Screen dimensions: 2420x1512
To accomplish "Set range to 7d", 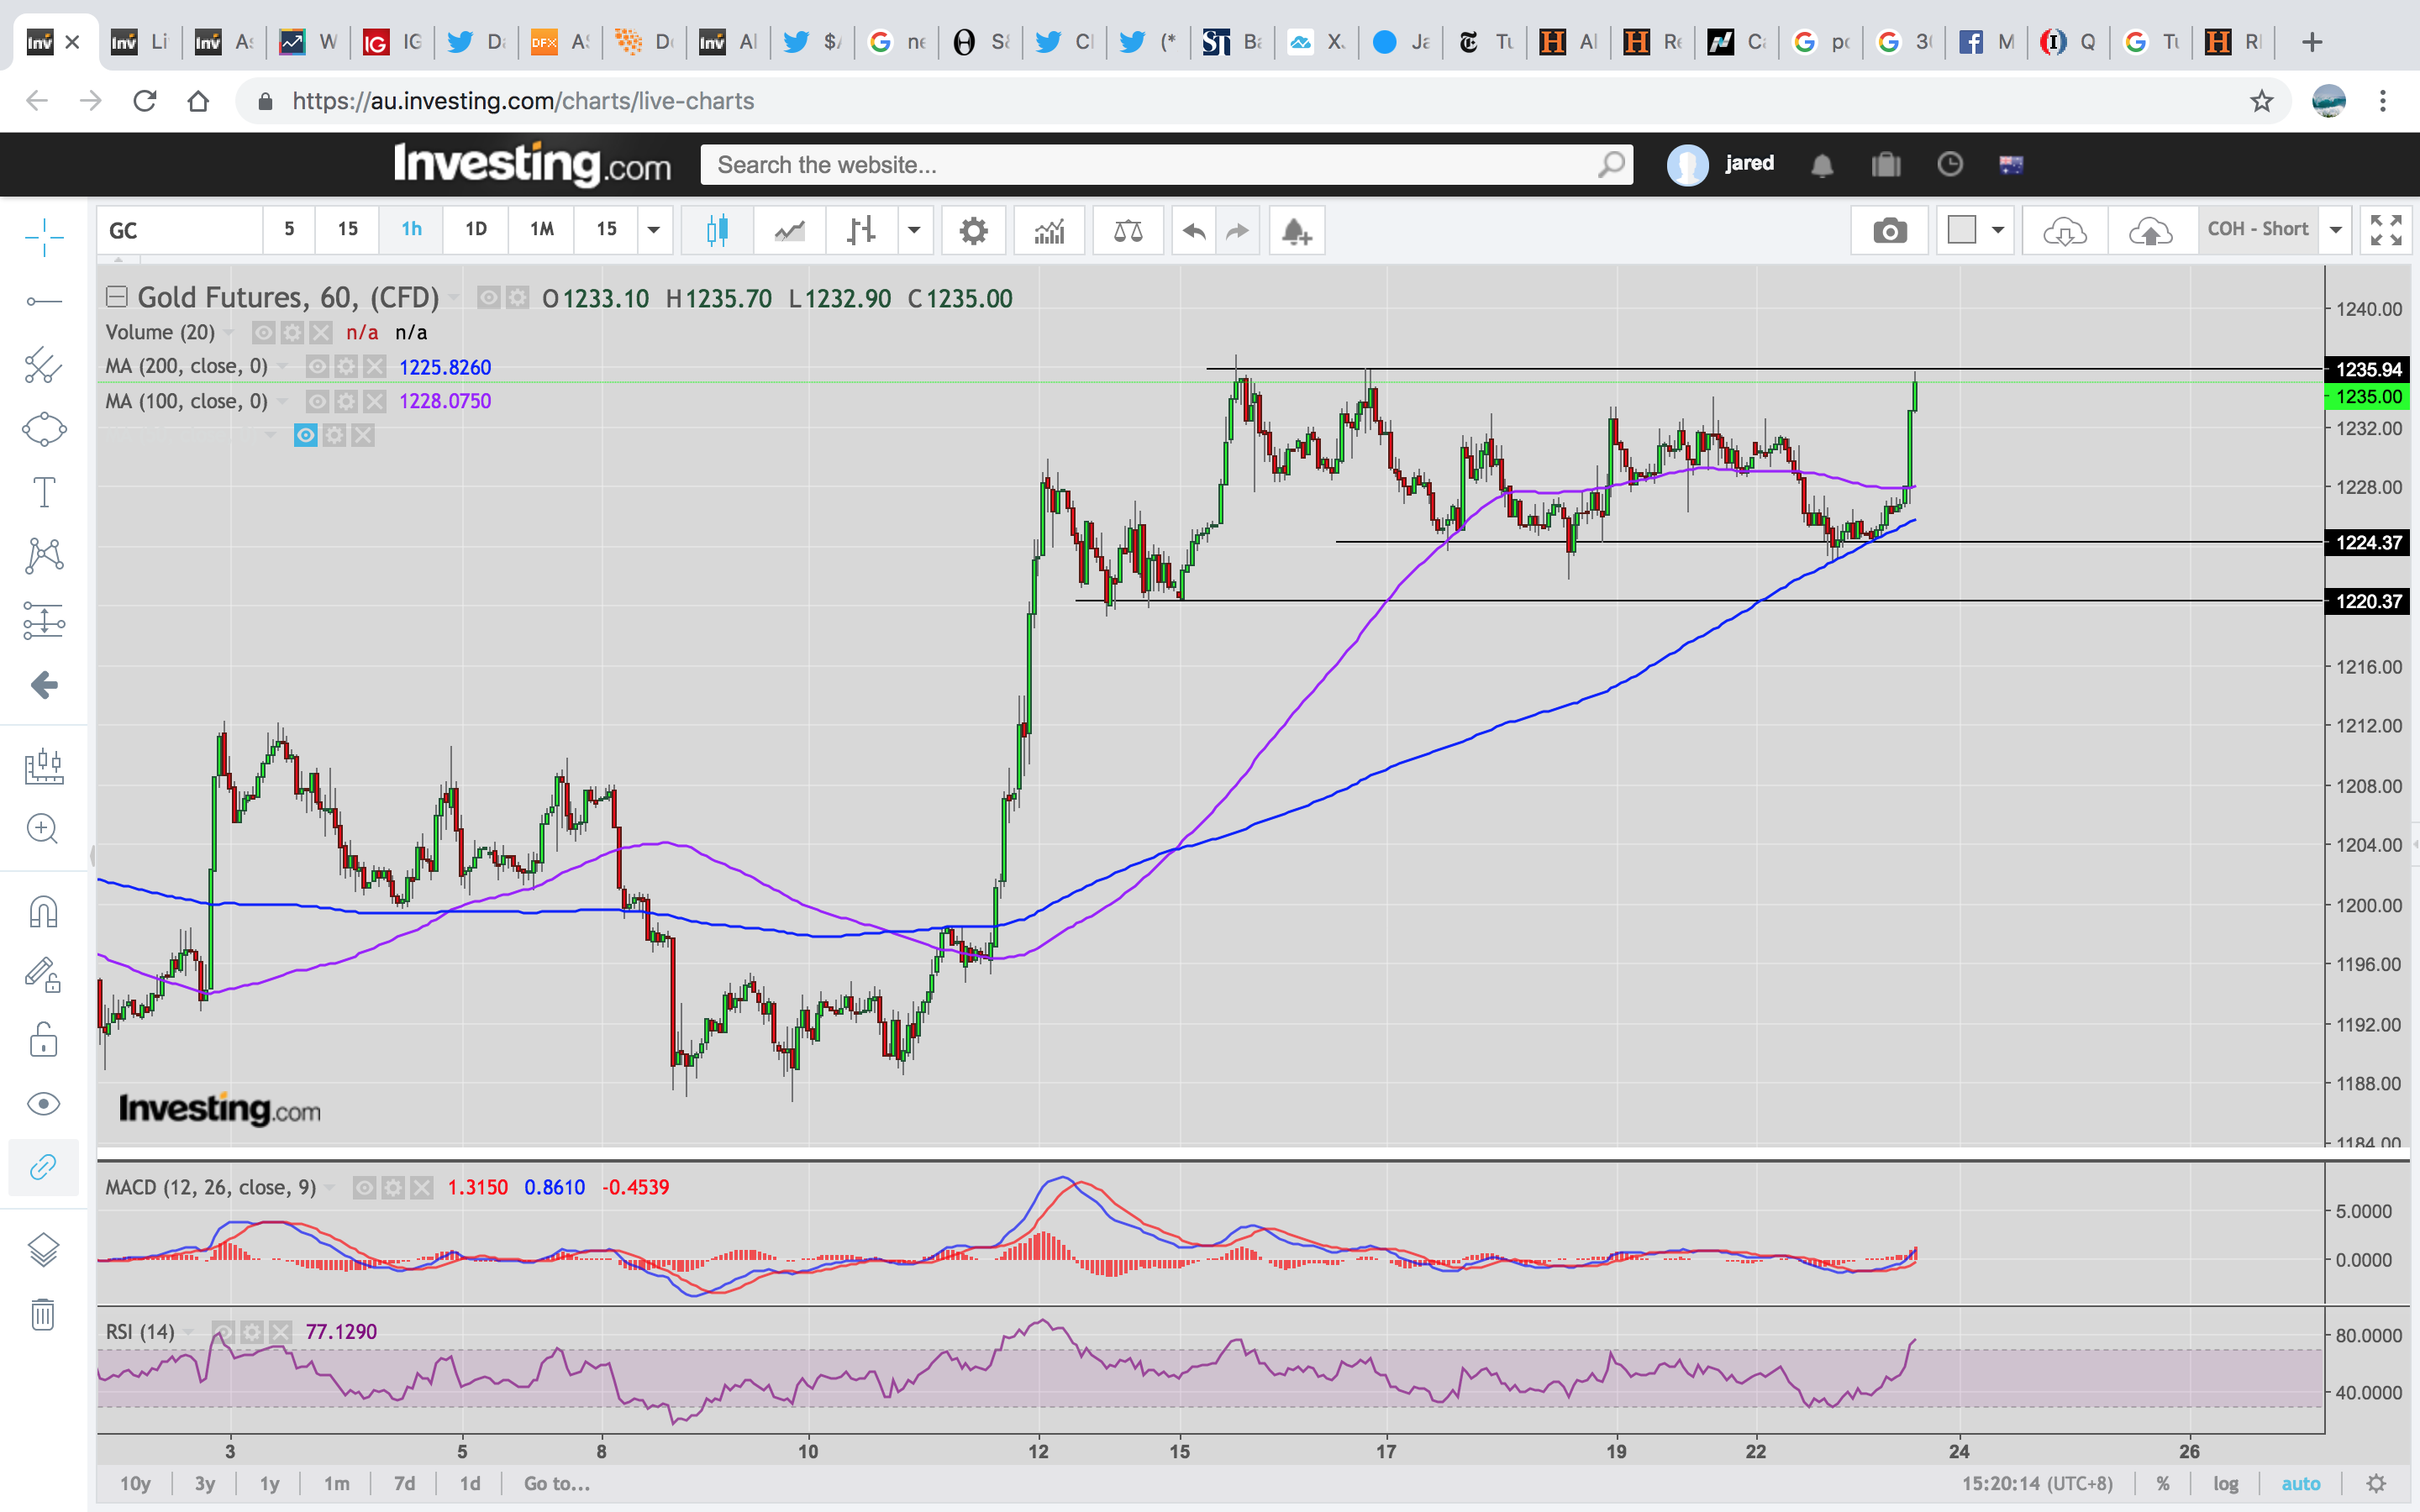I will point(404,1483).
